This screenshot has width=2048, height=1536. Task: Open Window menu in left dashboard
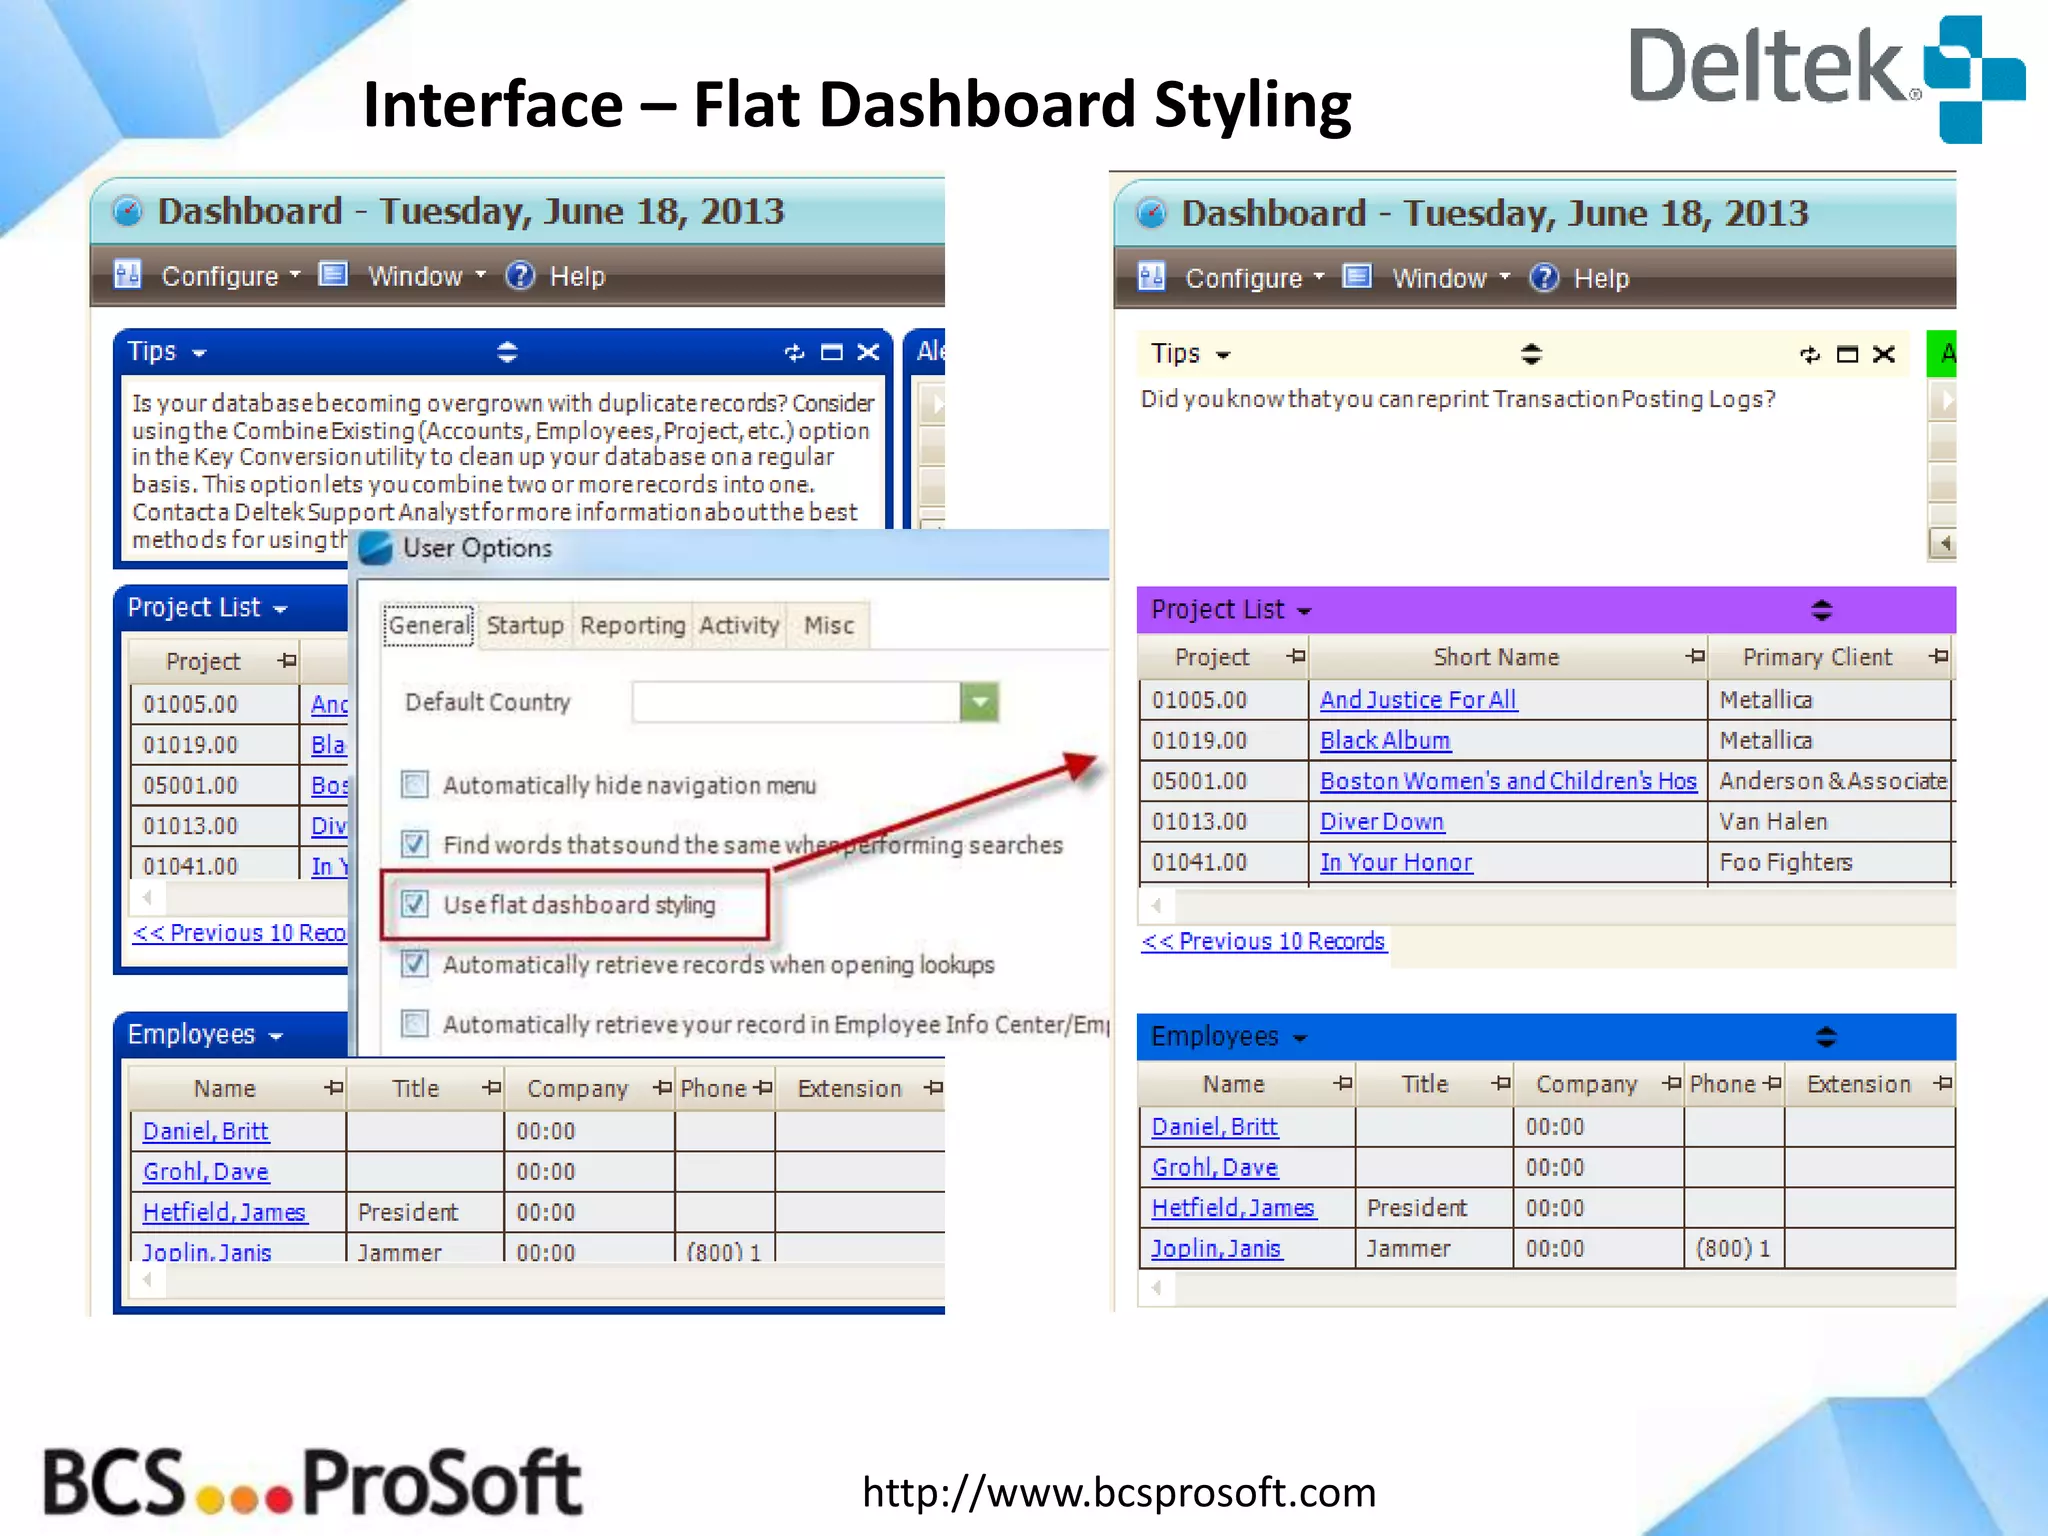click(x=426, y=276)
